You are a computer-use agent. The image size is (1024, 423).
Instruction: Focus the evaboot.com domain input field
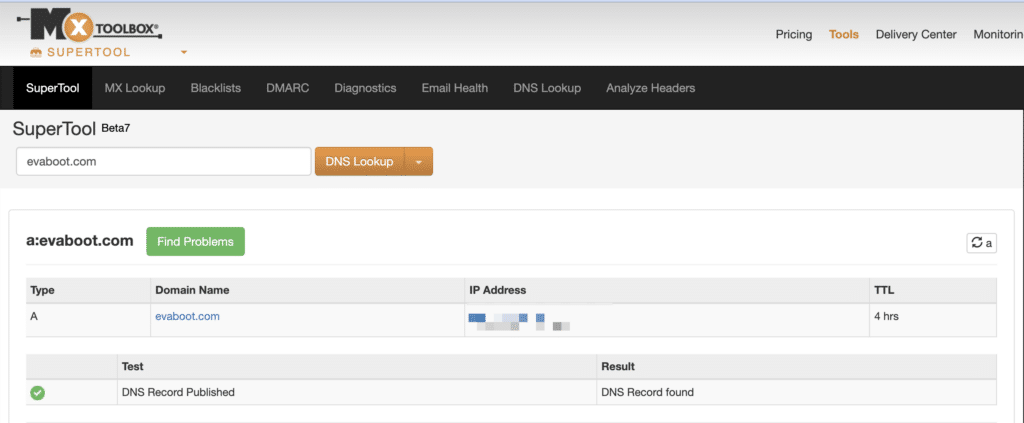(164, 162)
